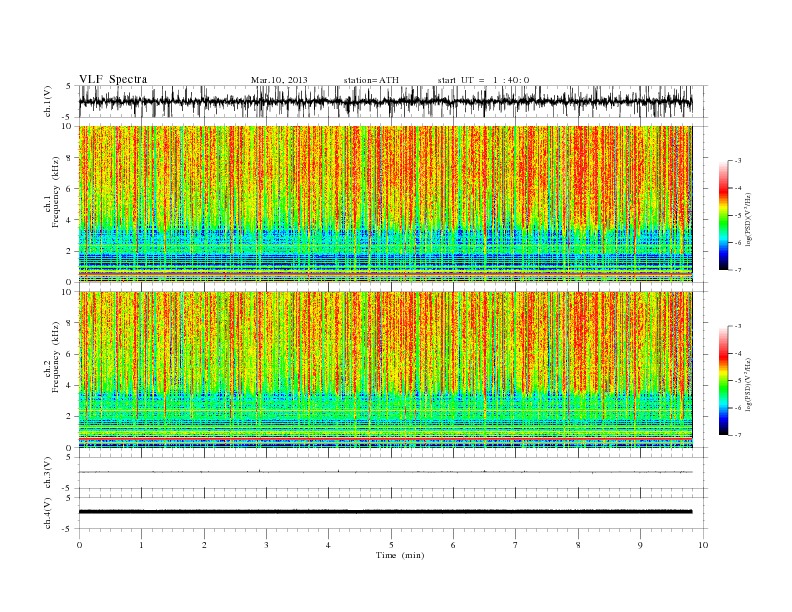This screenshot has height=612, width=792.
Task: Click the "ch.4(V)" axis label
Action: tap(48, 513)
